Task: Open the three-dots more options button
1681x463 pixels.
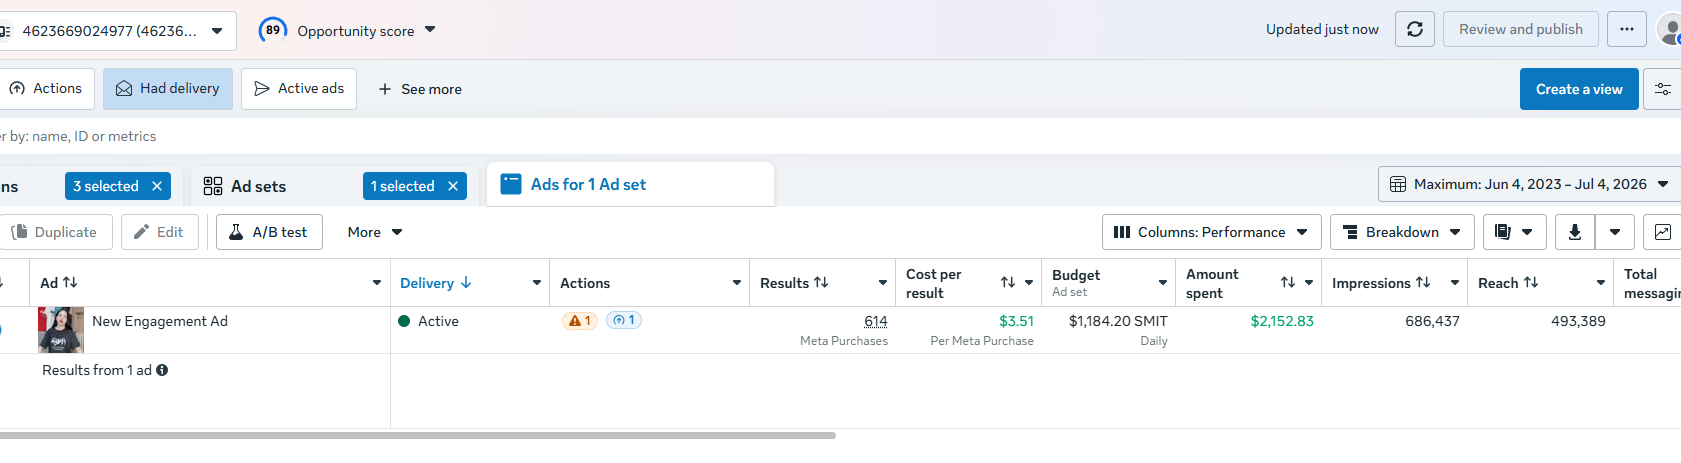Action: tap(1627, 29)
